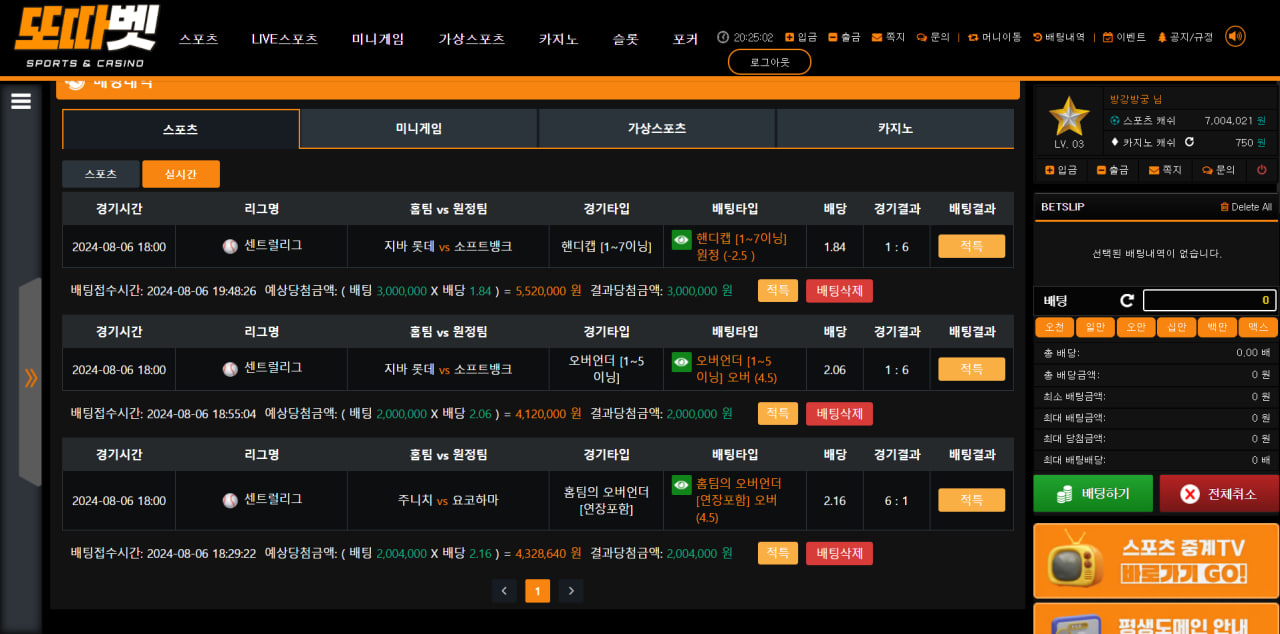1280x634 pixels.
Task: Go to the previous page of bet history
Action: tap(504, 591)
